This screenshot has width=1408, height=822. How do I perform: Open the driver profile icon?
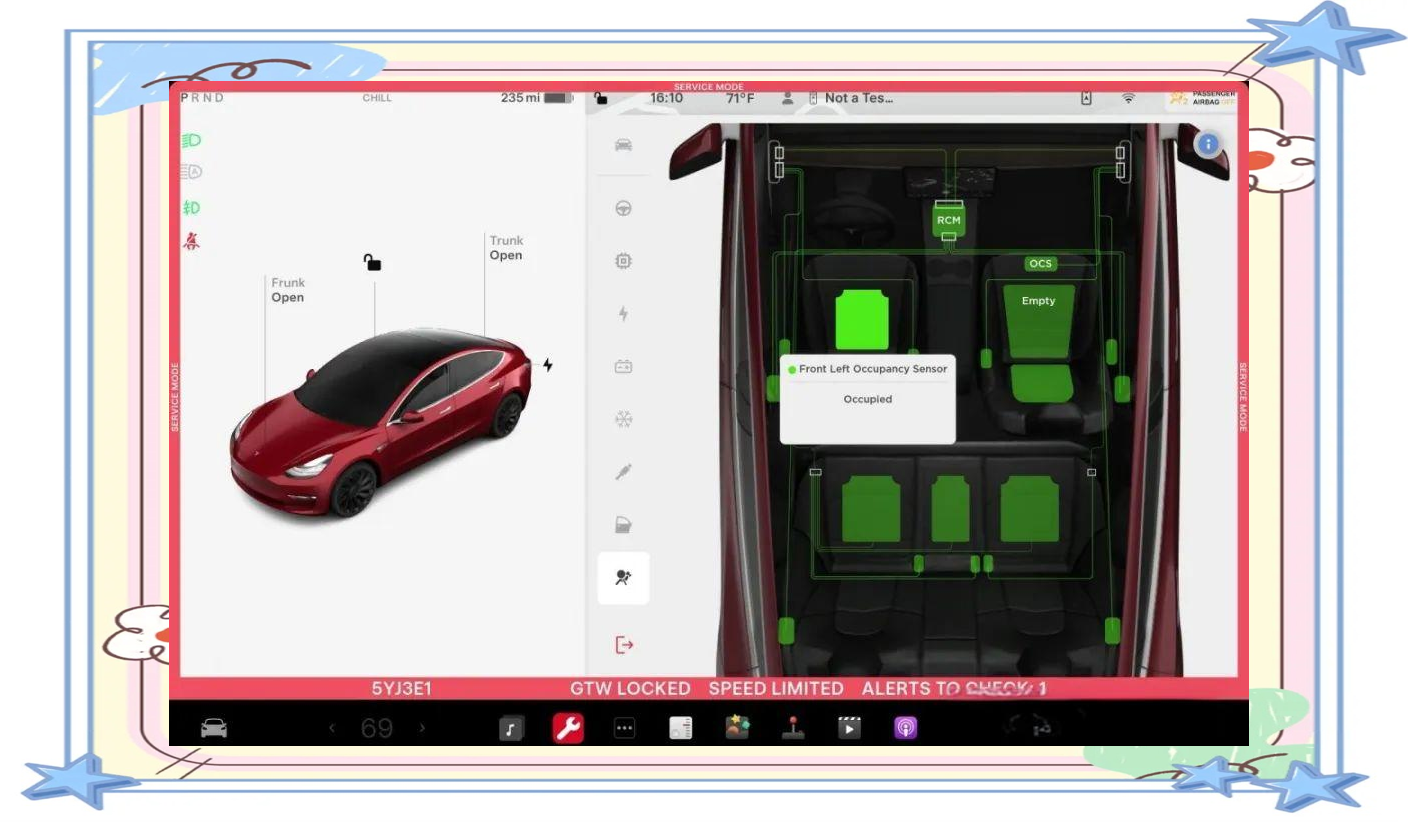point(788,98)
